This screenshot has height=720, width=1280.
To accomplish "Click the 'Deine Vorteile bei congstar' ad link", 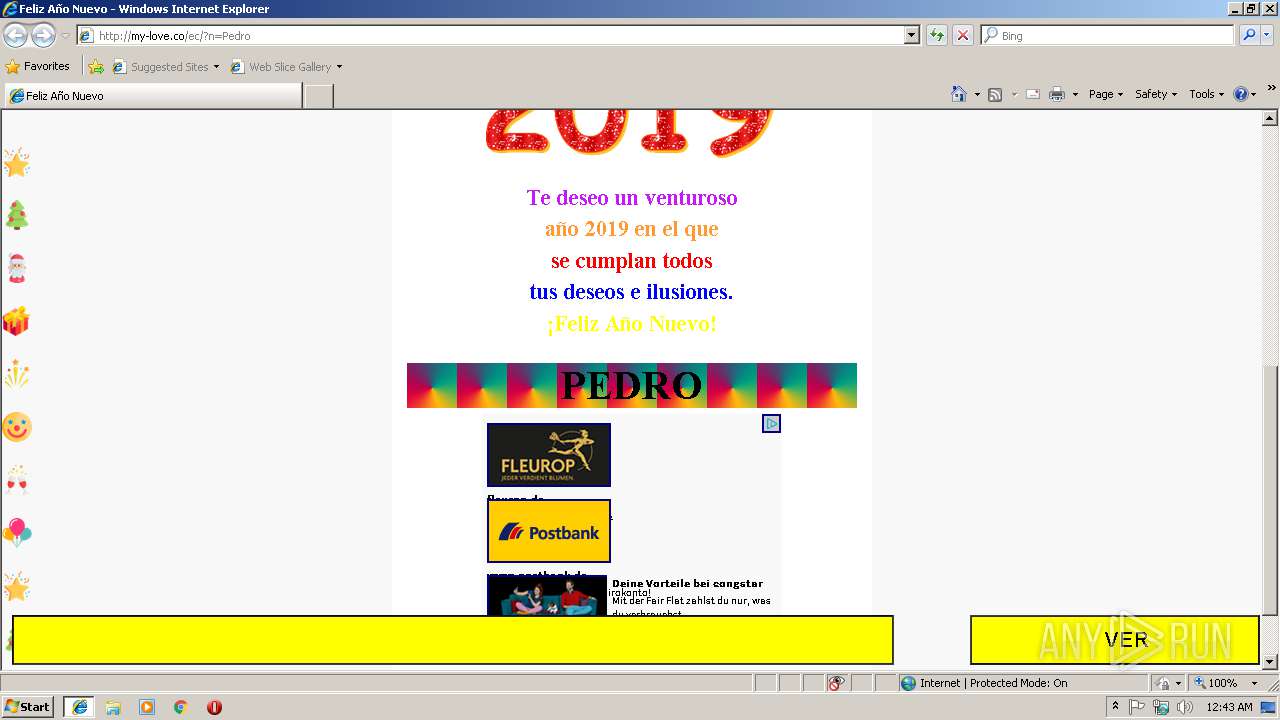I will tap(687, 583).
